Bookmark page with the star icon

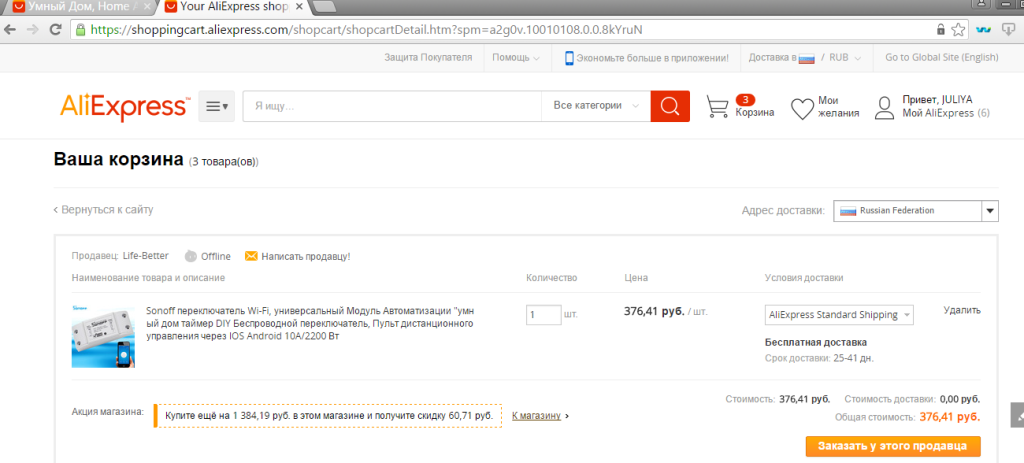point(958,29)
